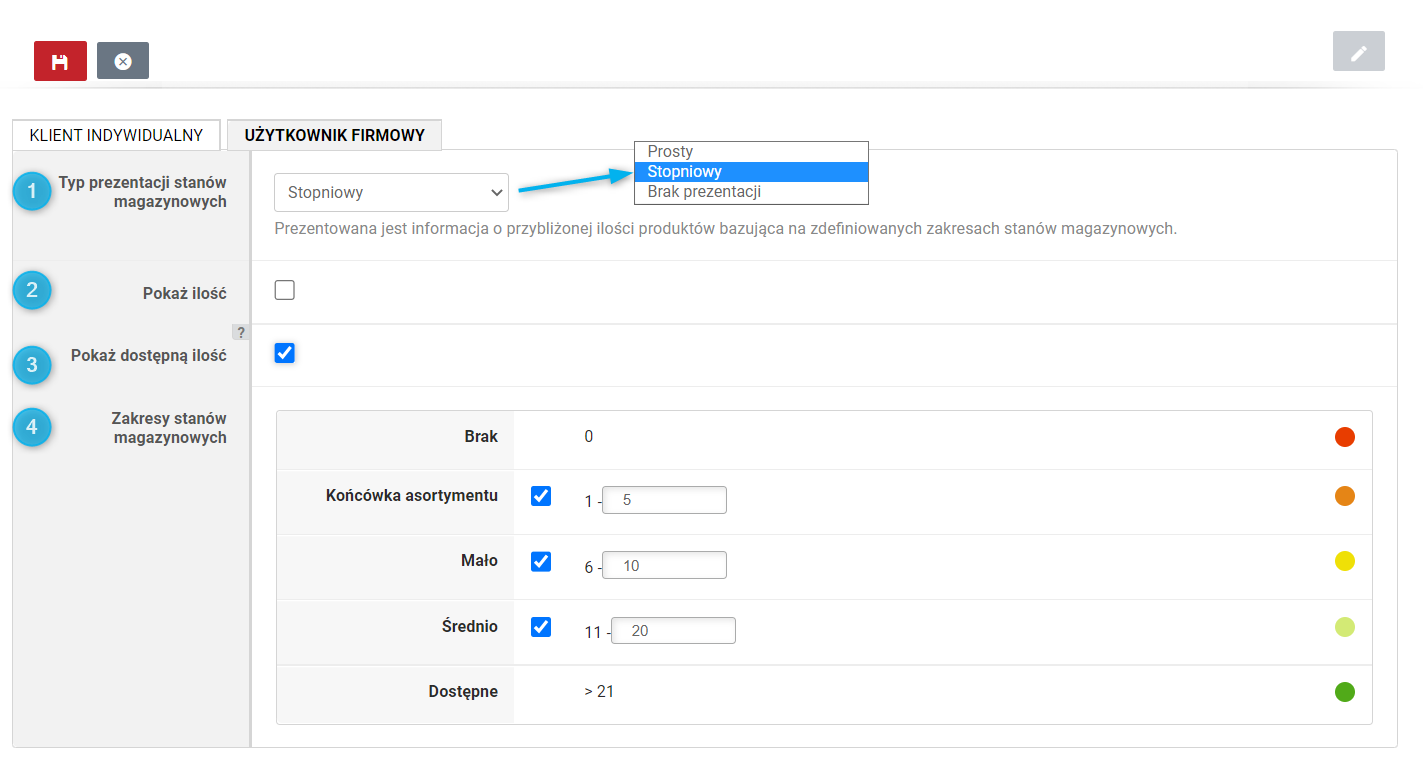Click step badge number 2
1423x778 pixels.
(32, 290)
